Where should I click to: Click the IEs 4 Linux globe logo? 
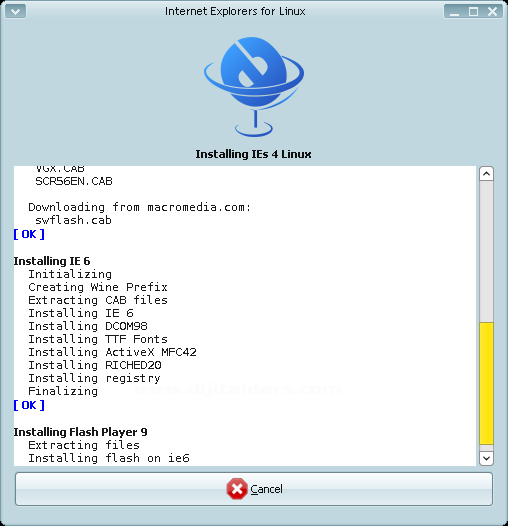[x=254, y=87]
